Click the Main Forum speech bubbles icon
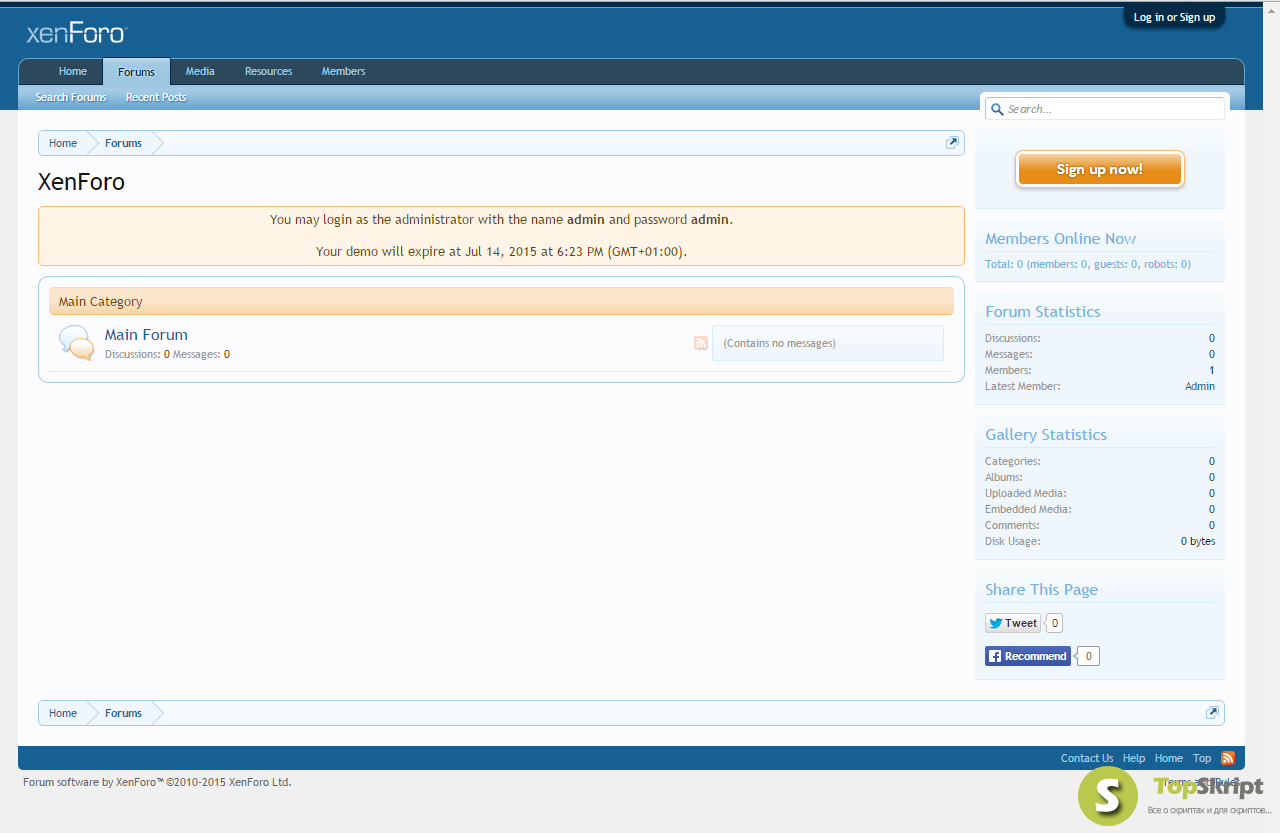The image size is (1280, 833). pyautogui.click(x=77, y=342)
